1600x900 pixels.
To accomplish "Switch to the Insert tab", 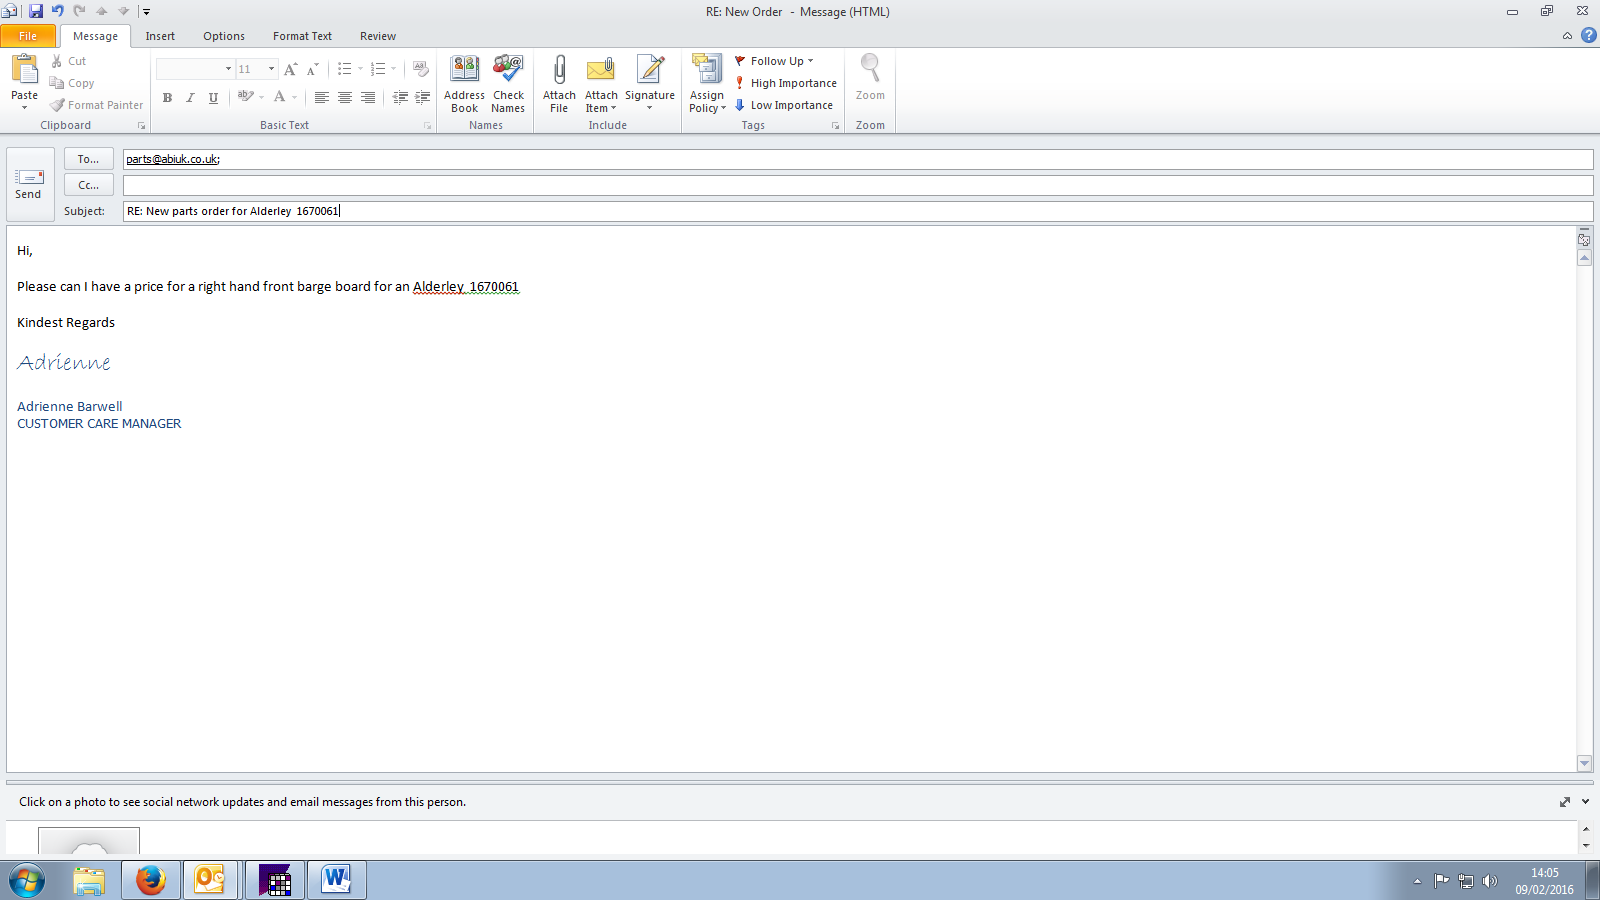I will tap(160, 36).
